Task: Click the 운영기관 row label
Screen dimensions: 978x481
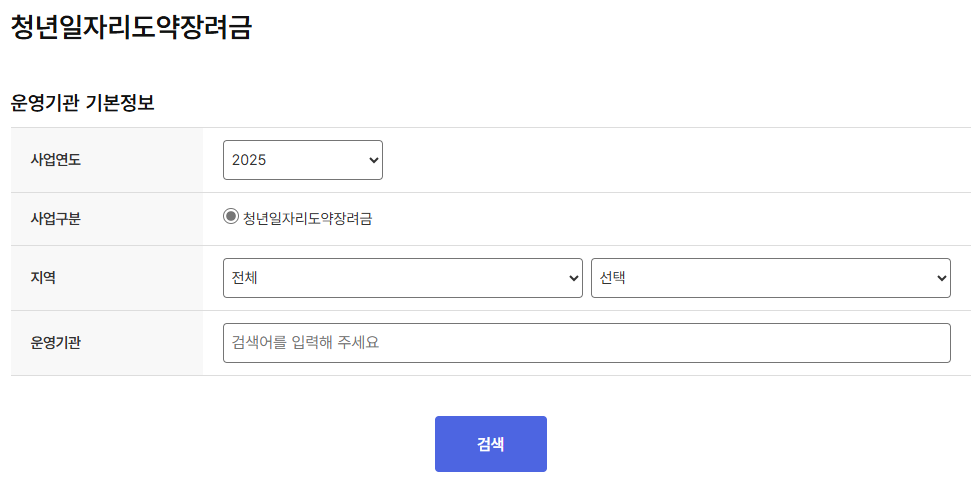Action: pyautogui.click(x=56, y=343)
